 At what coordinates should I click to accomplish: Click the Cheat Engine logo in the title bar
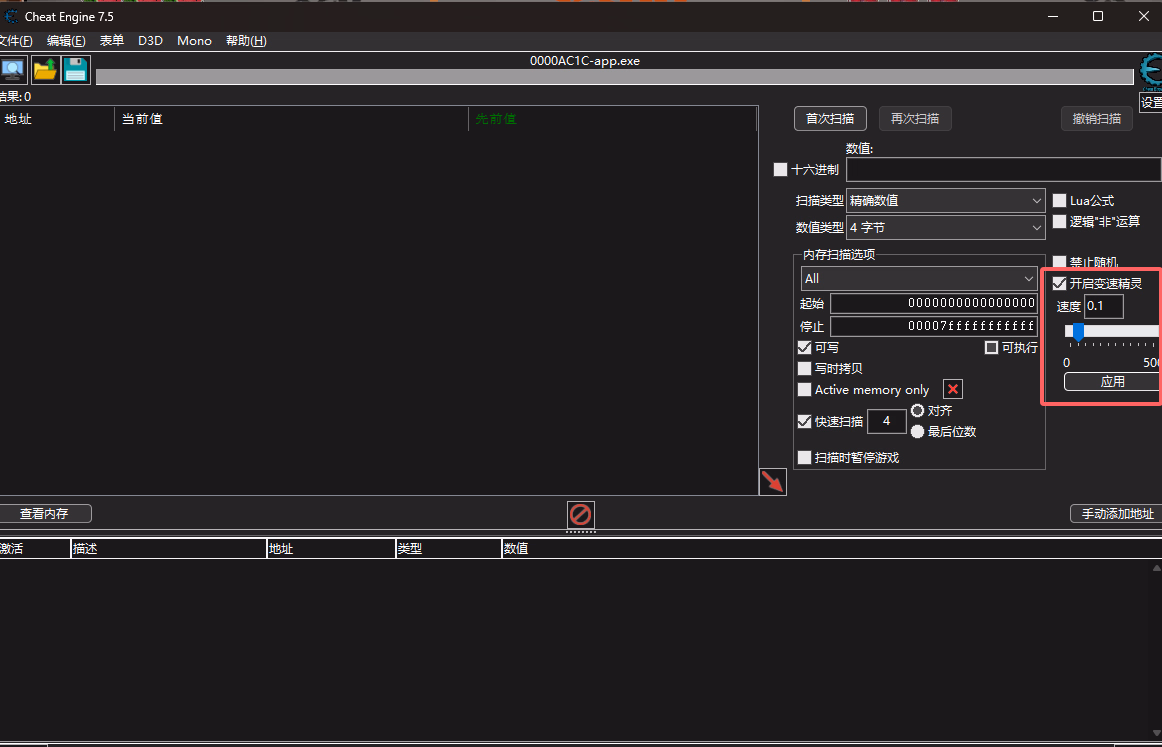[11, 16]
